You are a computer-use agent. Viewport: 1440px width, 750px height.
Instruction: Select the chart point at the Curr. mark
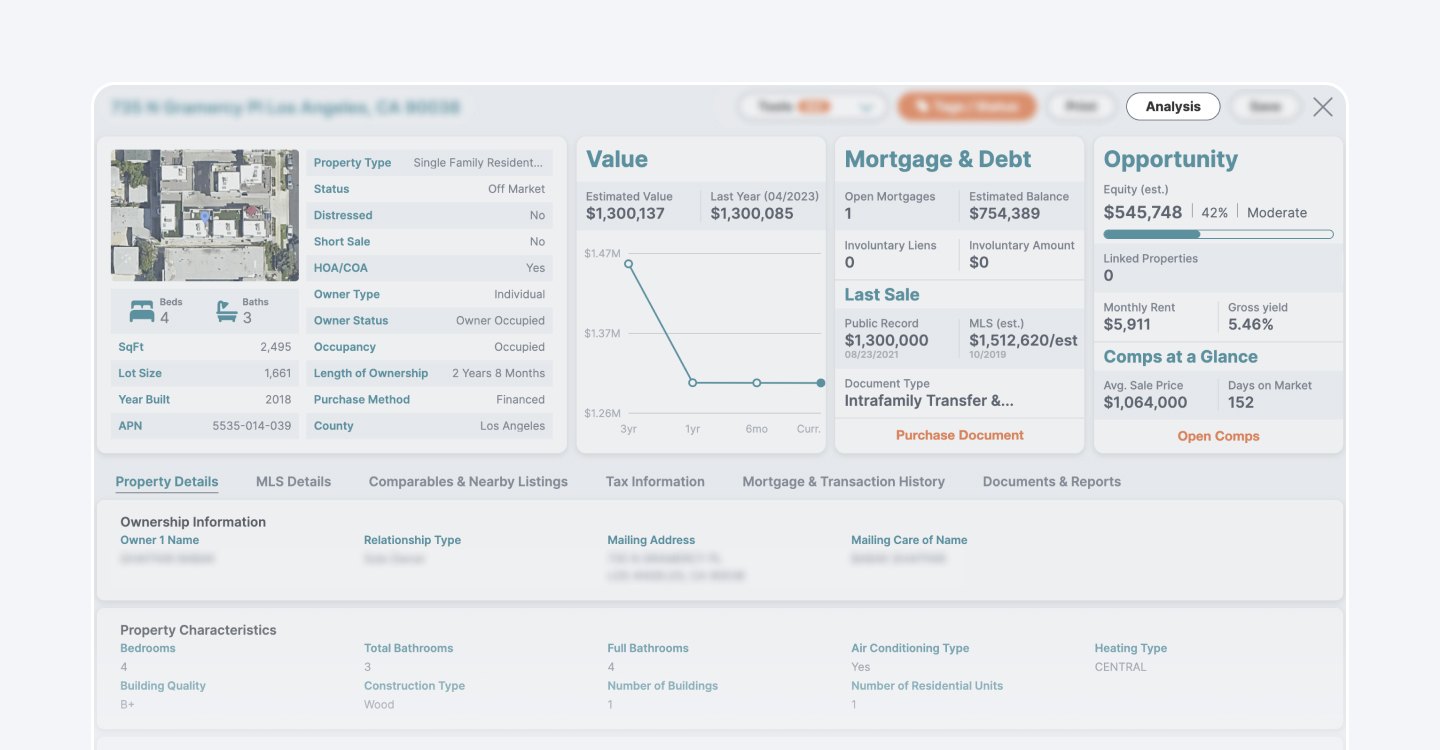[820, 382]
